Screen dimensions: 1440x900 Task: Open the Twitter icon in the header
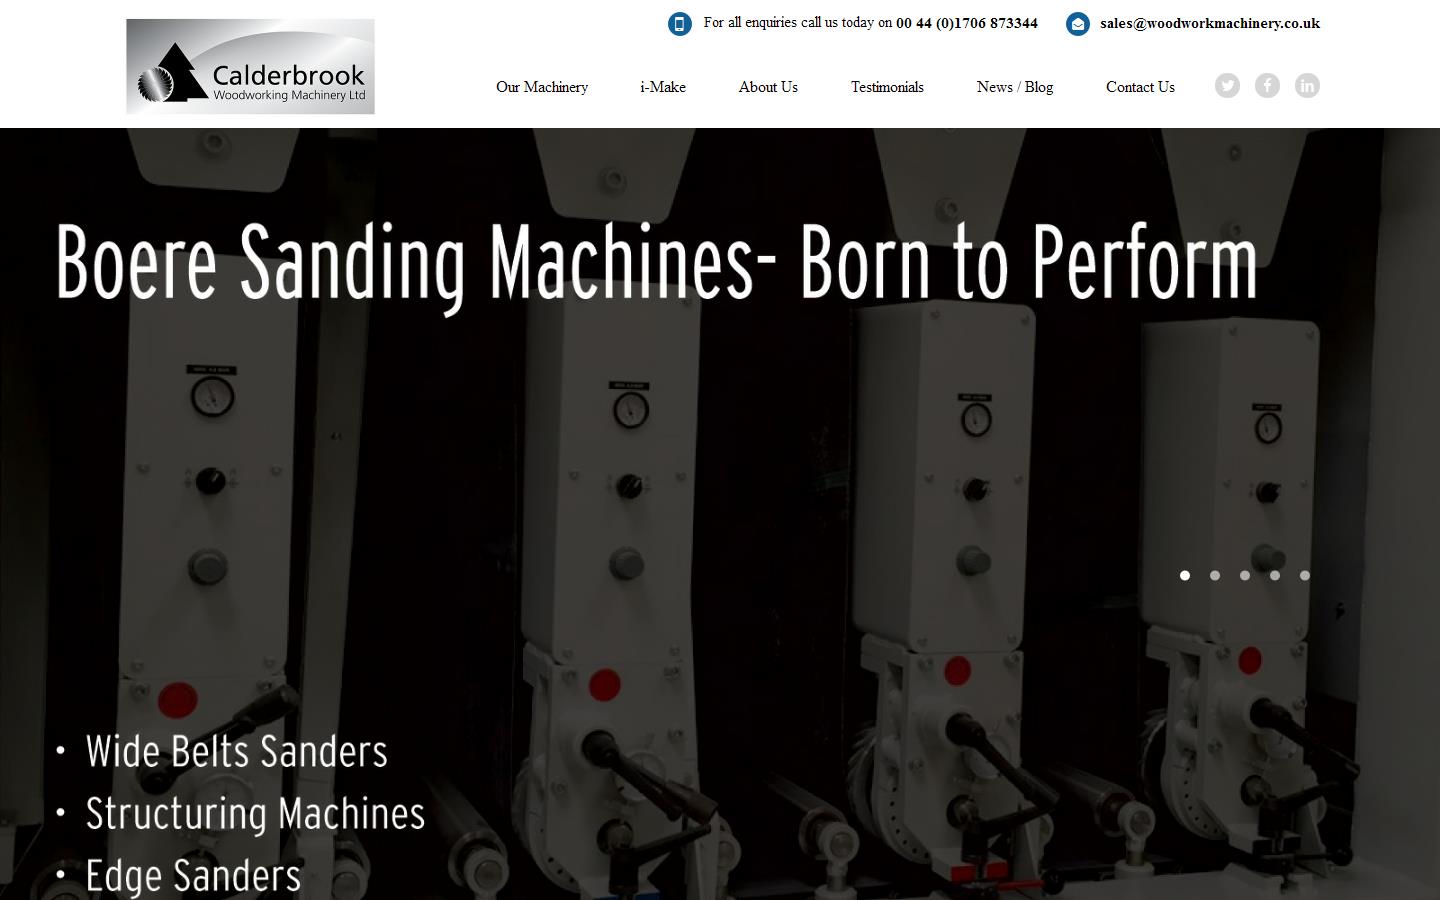coord(1227,86)
